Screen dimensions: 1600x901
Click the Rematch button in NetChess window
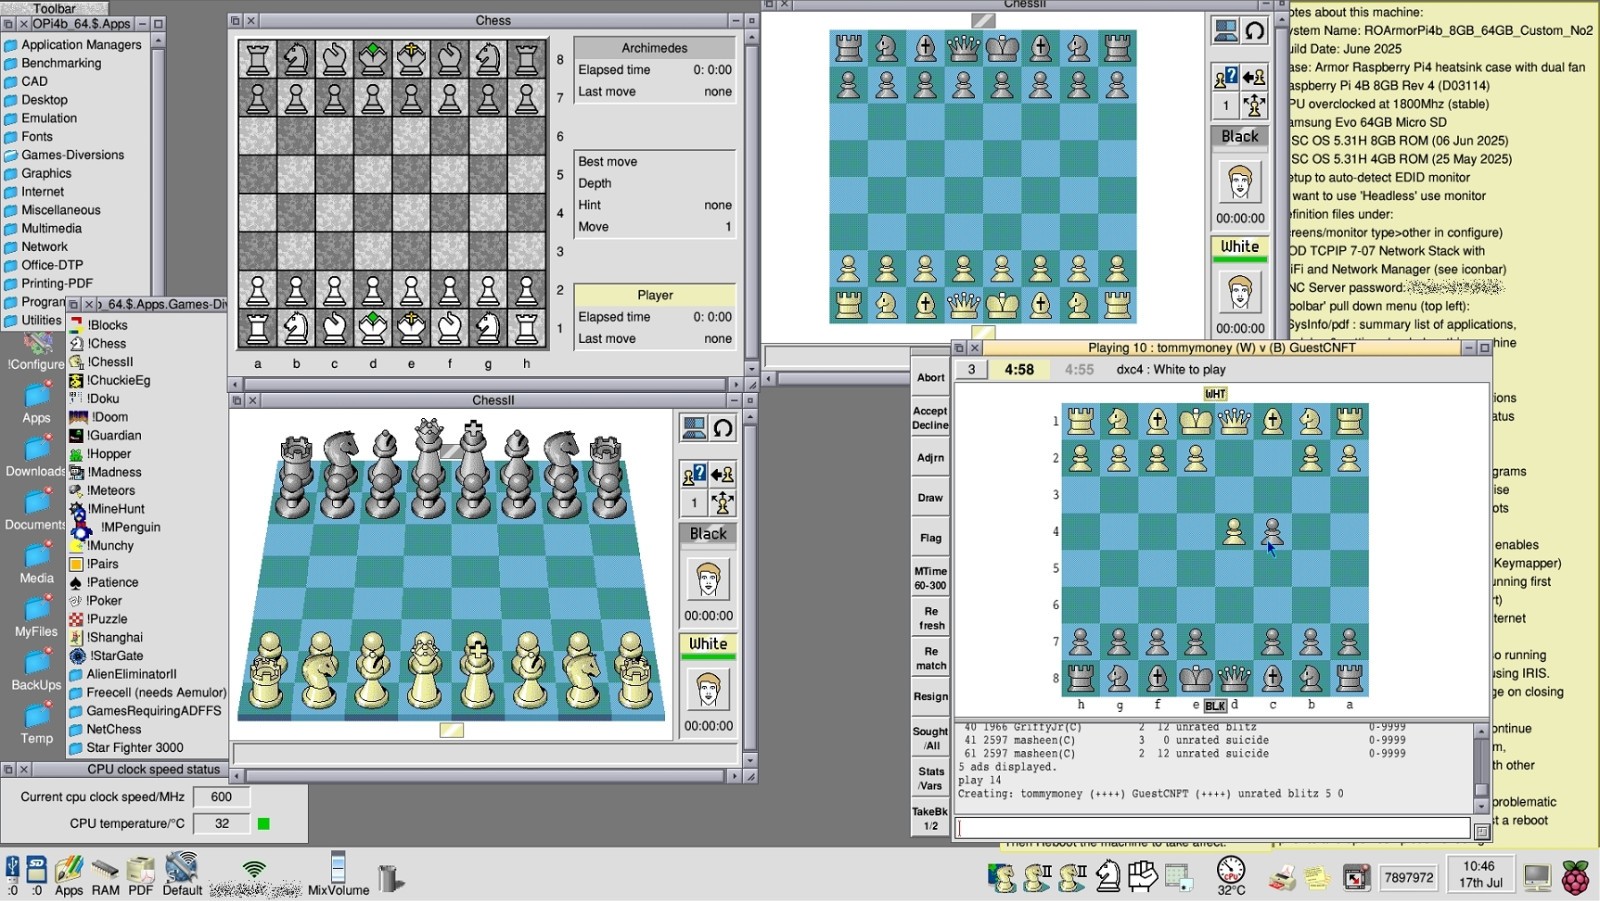pos(931,658)
